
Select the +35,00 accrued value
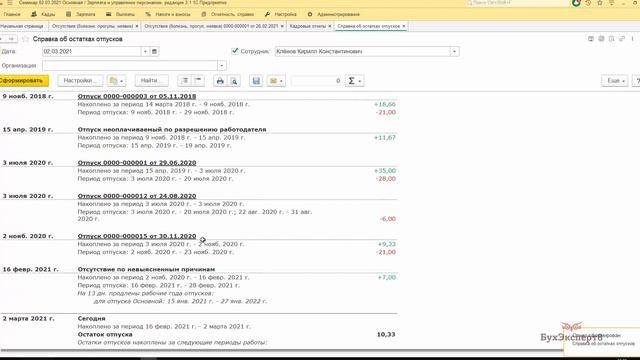coord(384,171)
